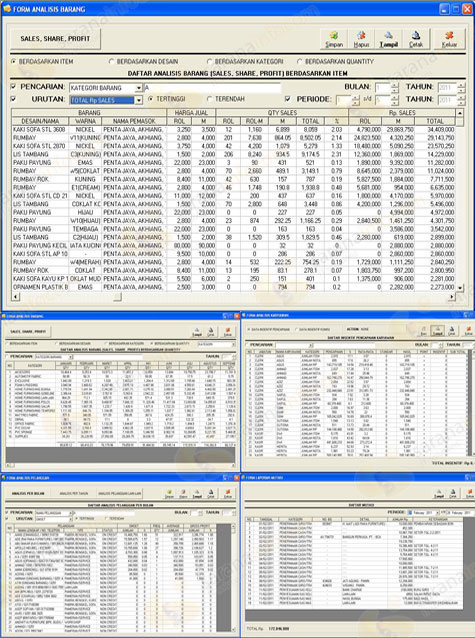Click Tampil icon in Form Analisis Pelanggan window
The image size is (475, 638).
tap(197, 494)
